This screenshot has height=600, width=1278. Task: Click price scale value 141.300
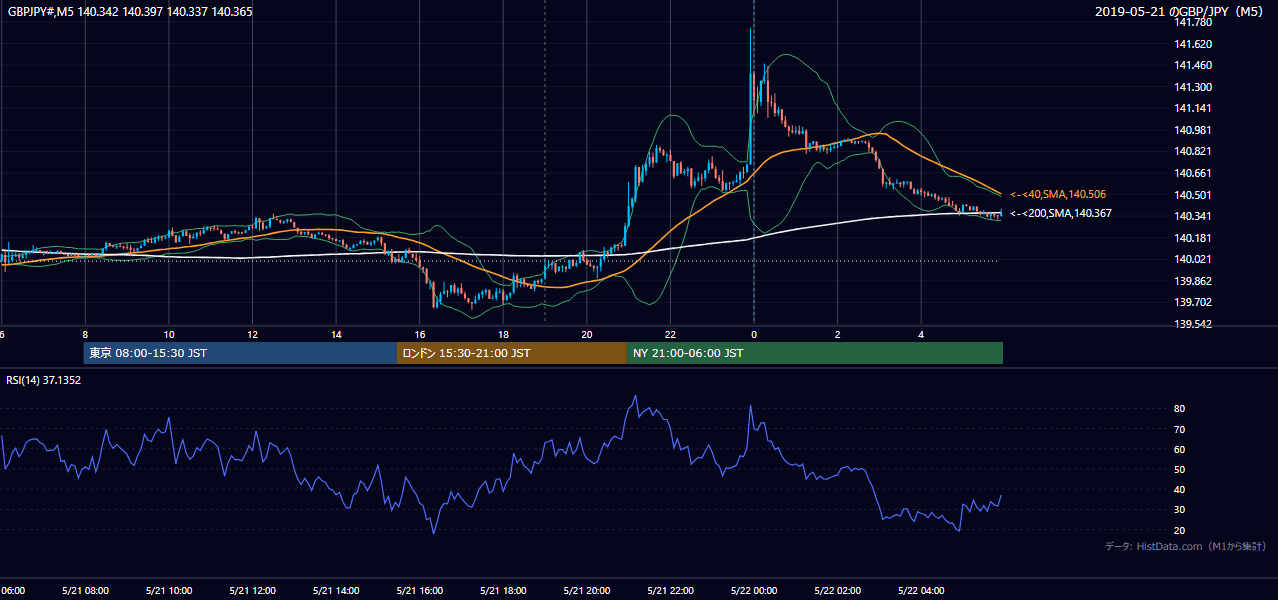point(1192,87)
